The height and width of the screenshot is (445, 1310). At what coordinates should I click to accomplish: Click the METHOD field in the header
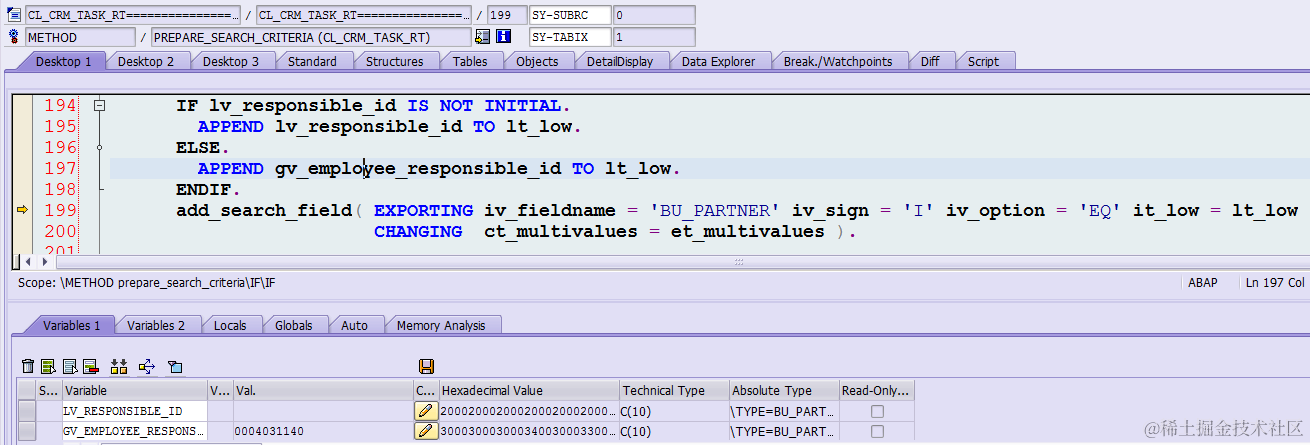[x=80, y=37]
